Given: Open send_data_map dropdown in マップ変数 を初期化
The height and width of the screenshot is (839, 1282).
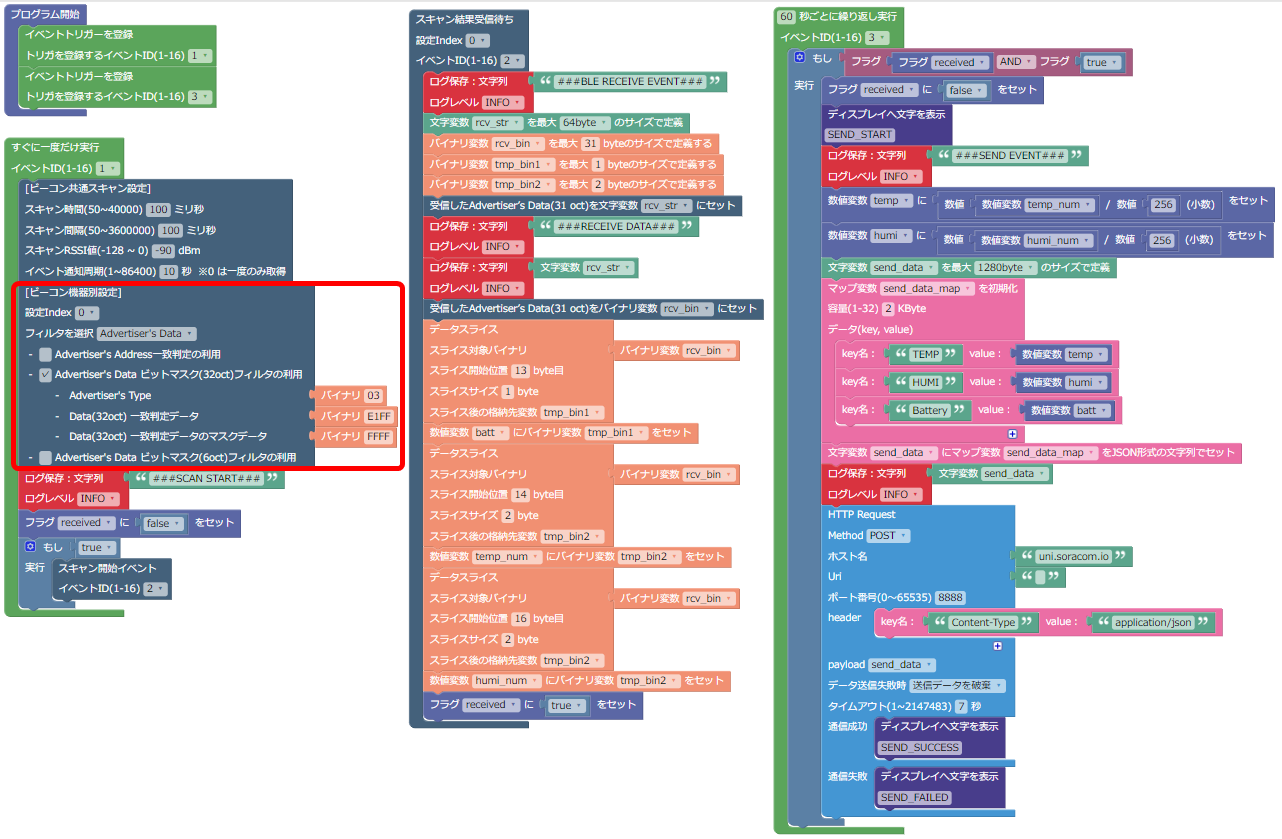Looking at the screenshot, I should click(x=927, y=288).
